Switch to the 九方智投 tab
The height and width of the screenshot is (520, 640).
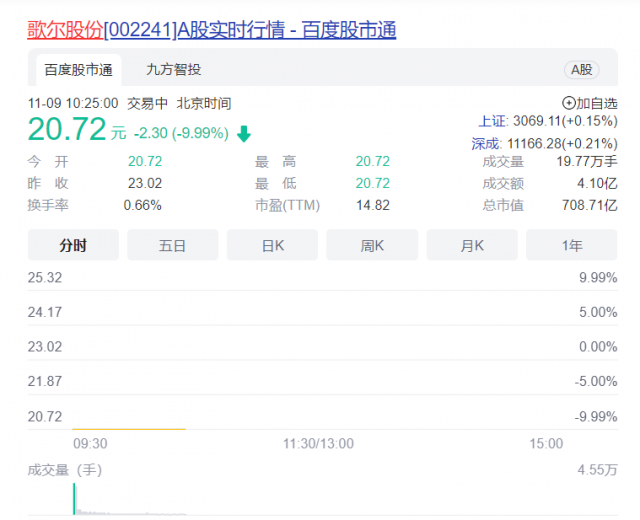click(173, 69)
